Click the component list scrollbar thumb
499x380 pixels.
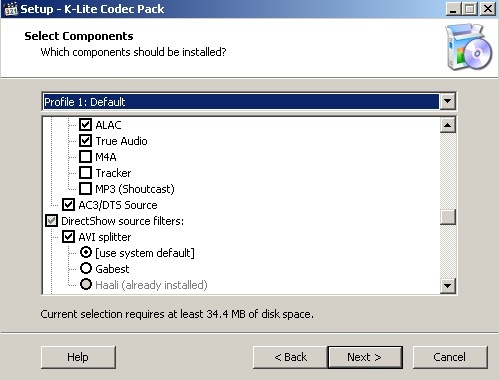pyautogui.click(x=448, y=217)
